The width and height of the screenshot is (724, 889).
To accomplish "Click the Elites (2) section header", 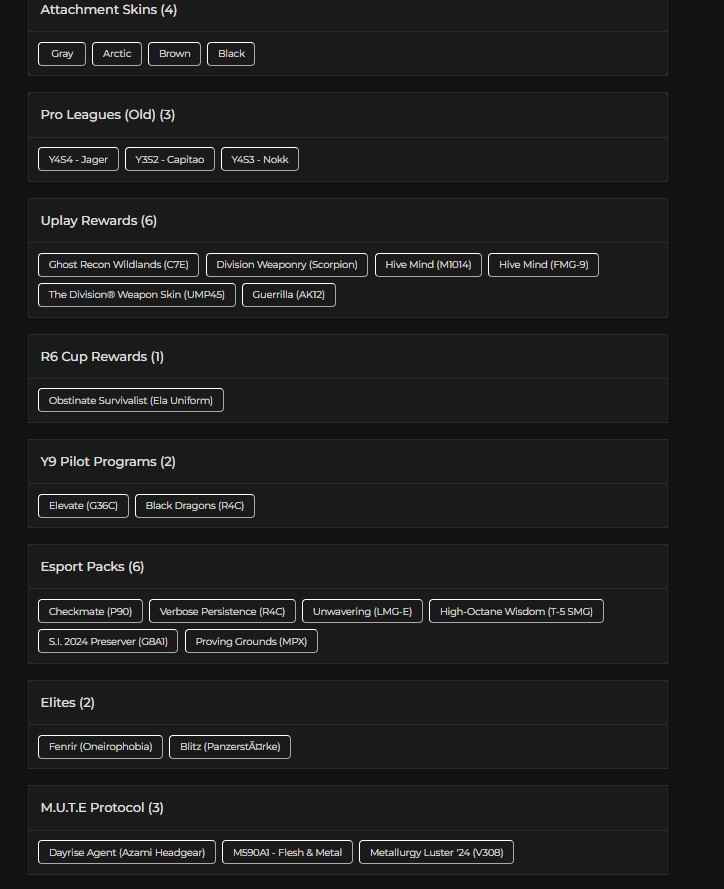I will 67,703.
